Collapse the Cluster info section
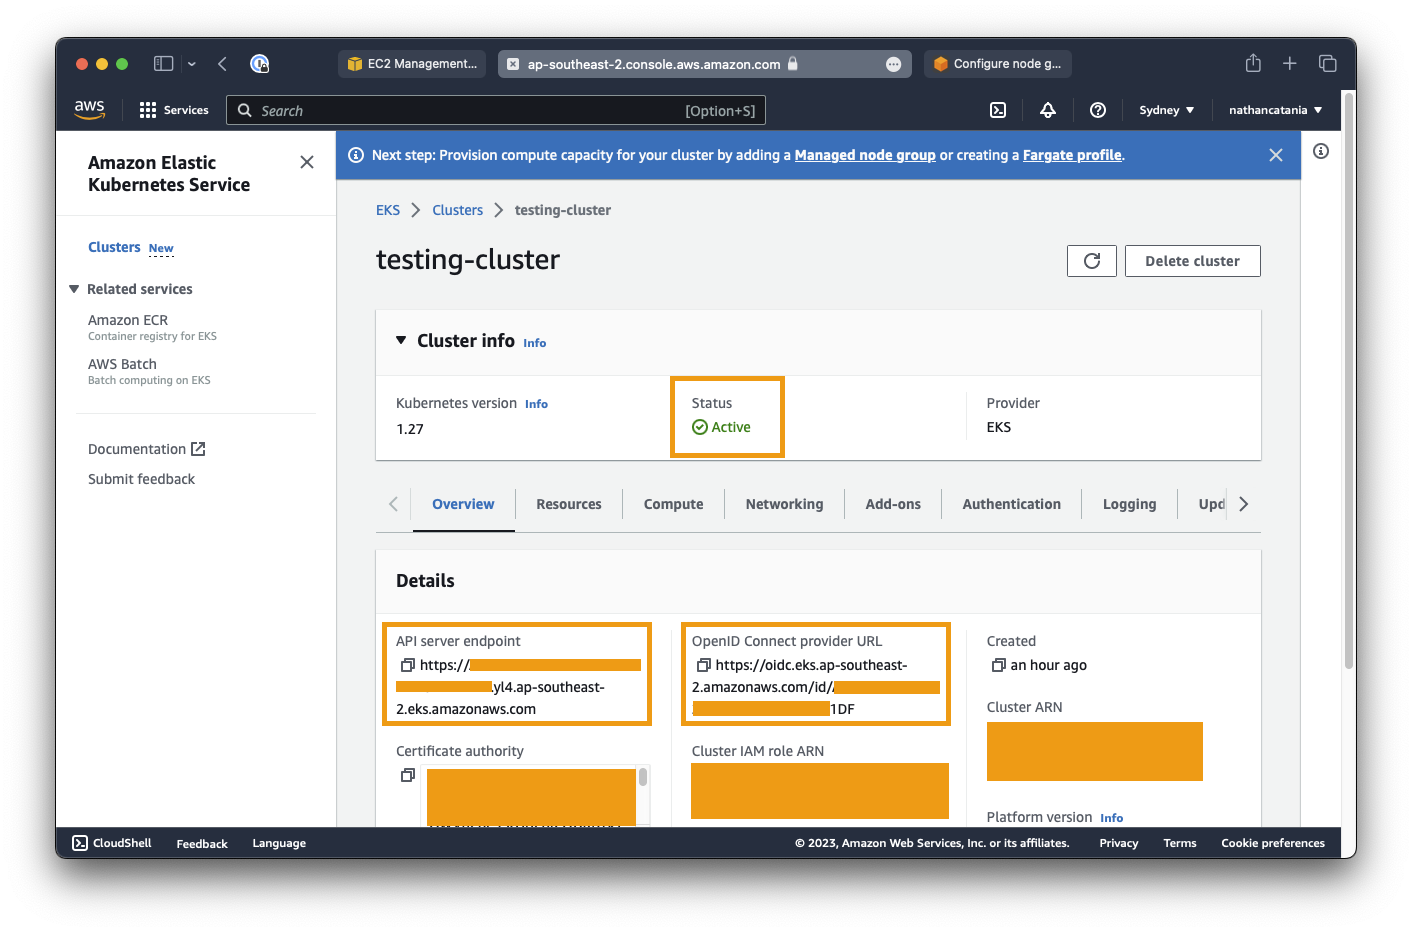Image resolution: width=1412 pixels, height=932 pixels. click(x=401, y=340)
